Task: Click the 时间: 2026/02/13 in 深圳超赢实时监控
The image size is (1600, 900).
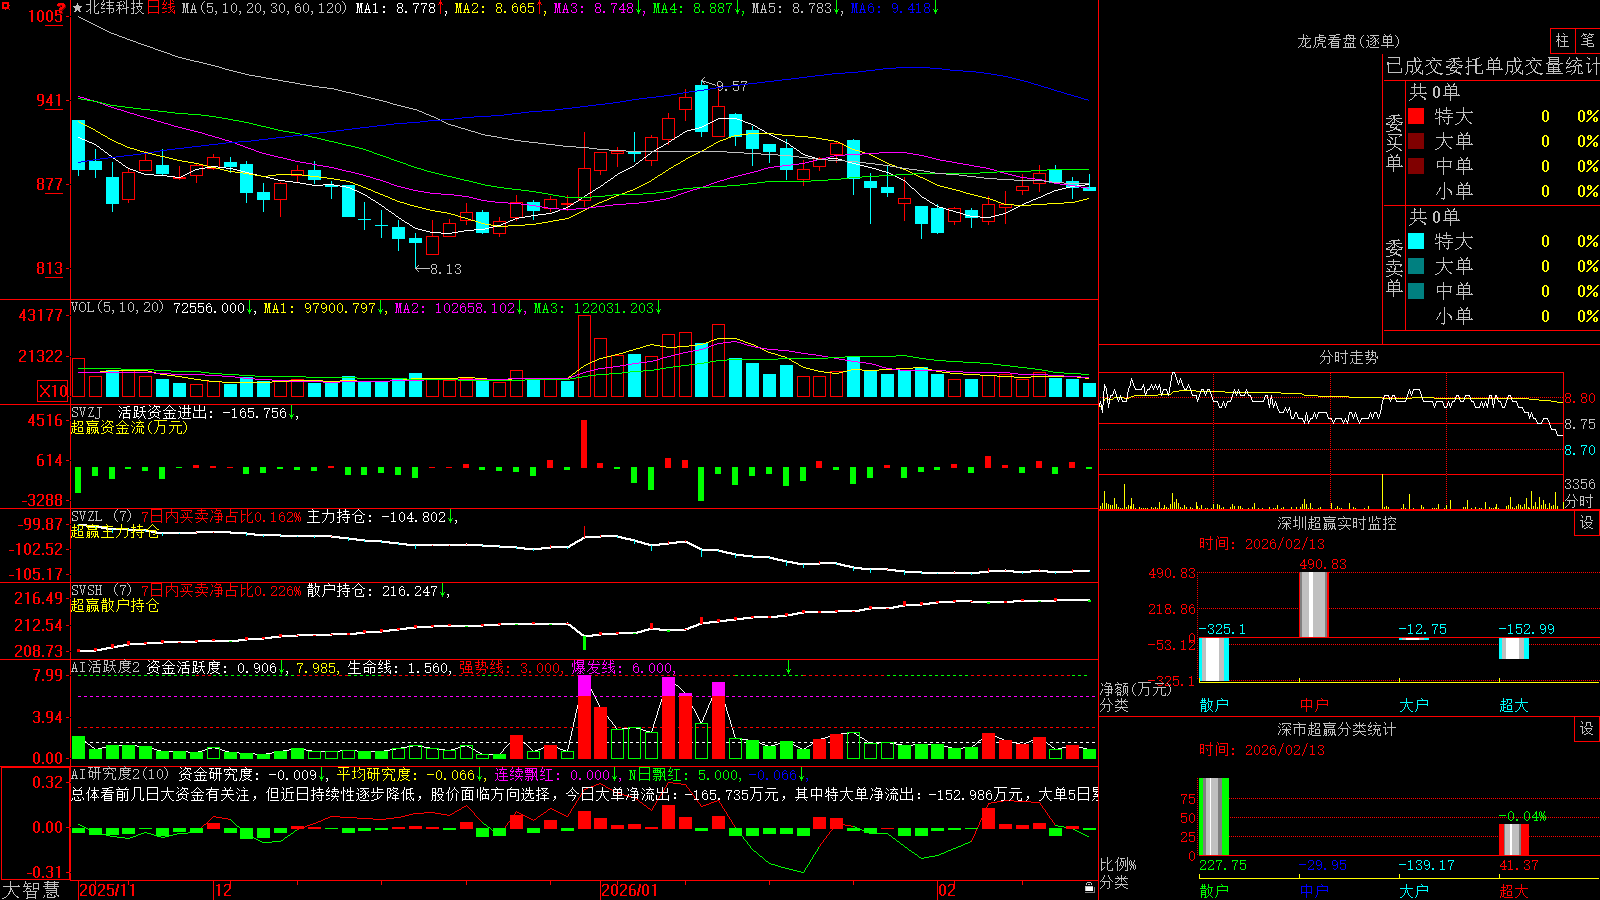Action: coord(1262,544)
